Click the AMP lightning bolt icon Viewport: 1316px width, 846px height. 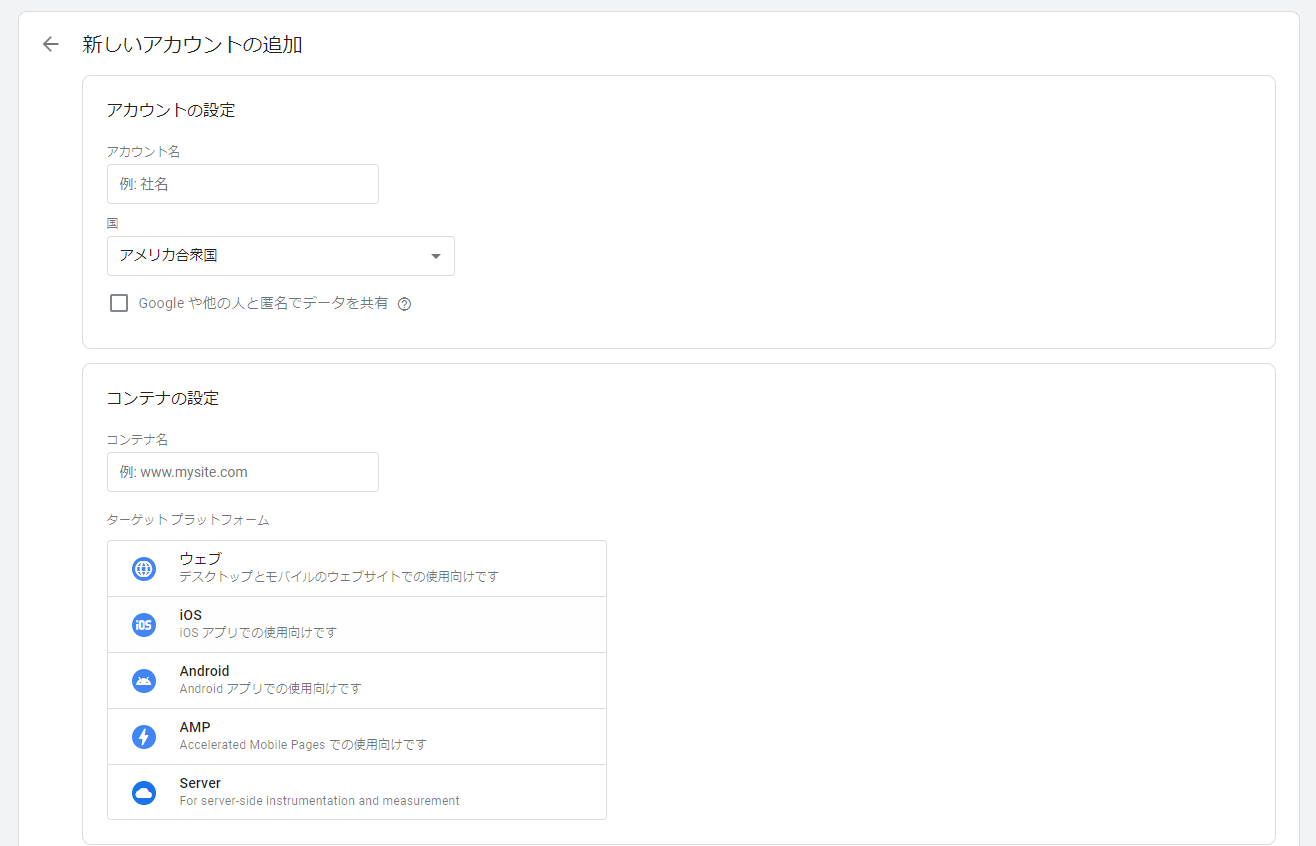[144, 737]
